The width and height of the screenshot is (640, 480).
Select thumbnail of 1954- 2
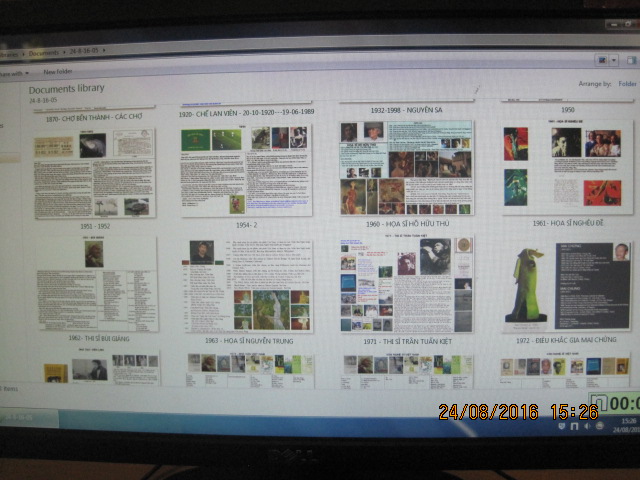point(247,170)
